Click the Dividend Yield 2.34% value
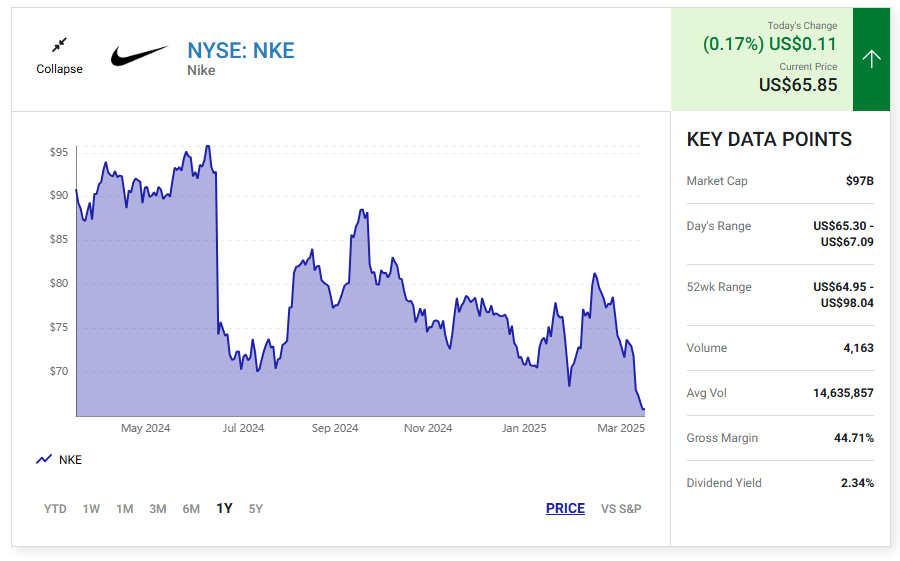Image resolution: width=900 pixels, height=561 pixels. tap(857, 483)
